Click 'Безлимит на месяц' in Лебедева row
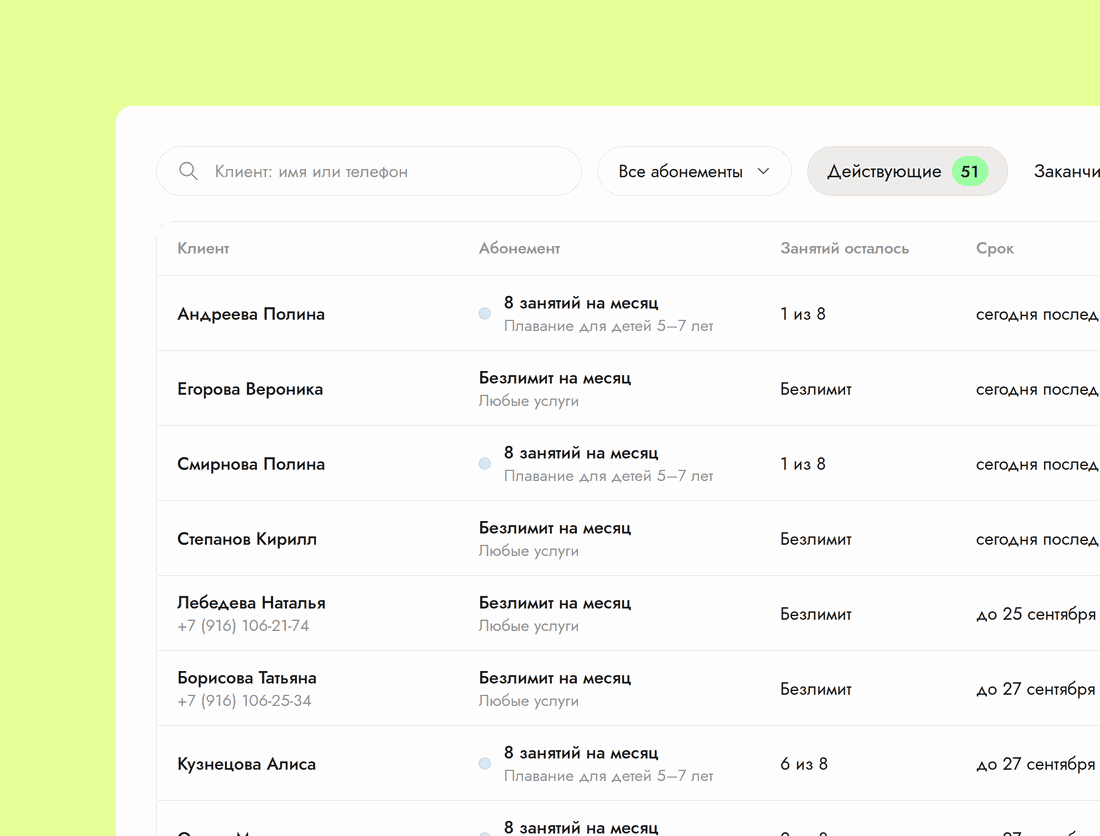This screenshot has height=836, width=1100. tap(555, 603)
